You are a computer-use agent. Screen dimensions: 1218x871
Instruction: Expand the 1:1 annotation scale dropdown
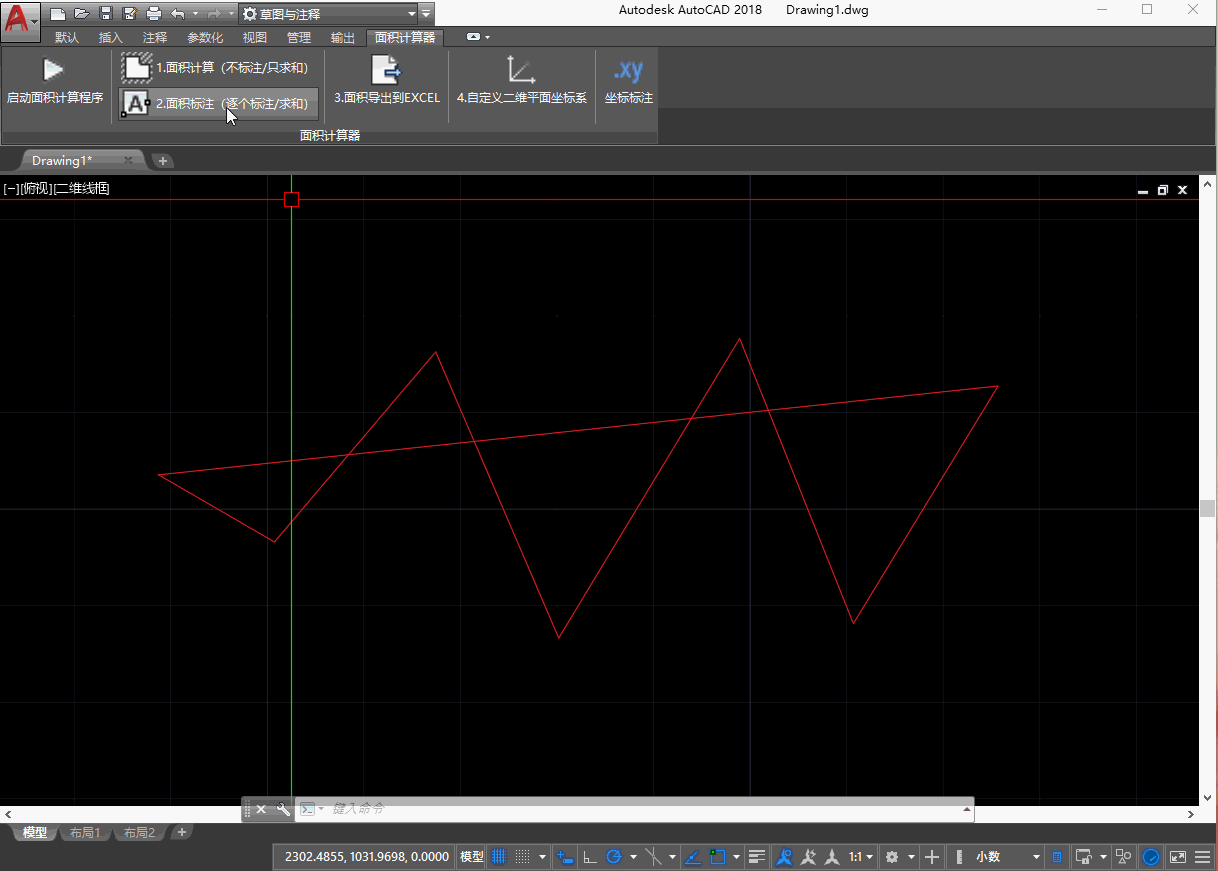(861, 857)
